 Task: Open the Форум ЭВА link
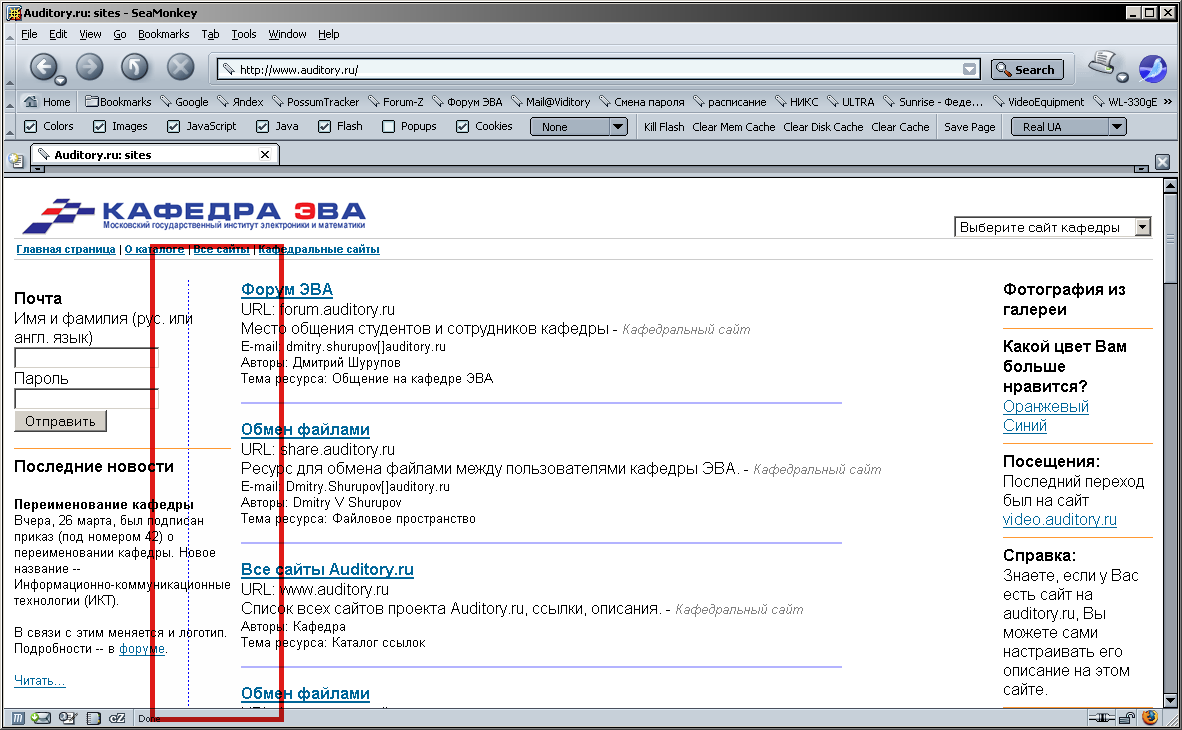coord(286,290)
